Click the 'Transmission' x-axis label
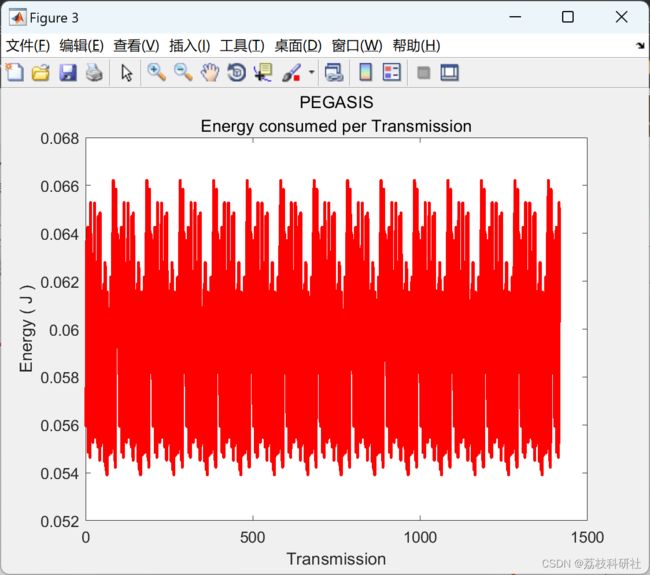 coord(336,559)
